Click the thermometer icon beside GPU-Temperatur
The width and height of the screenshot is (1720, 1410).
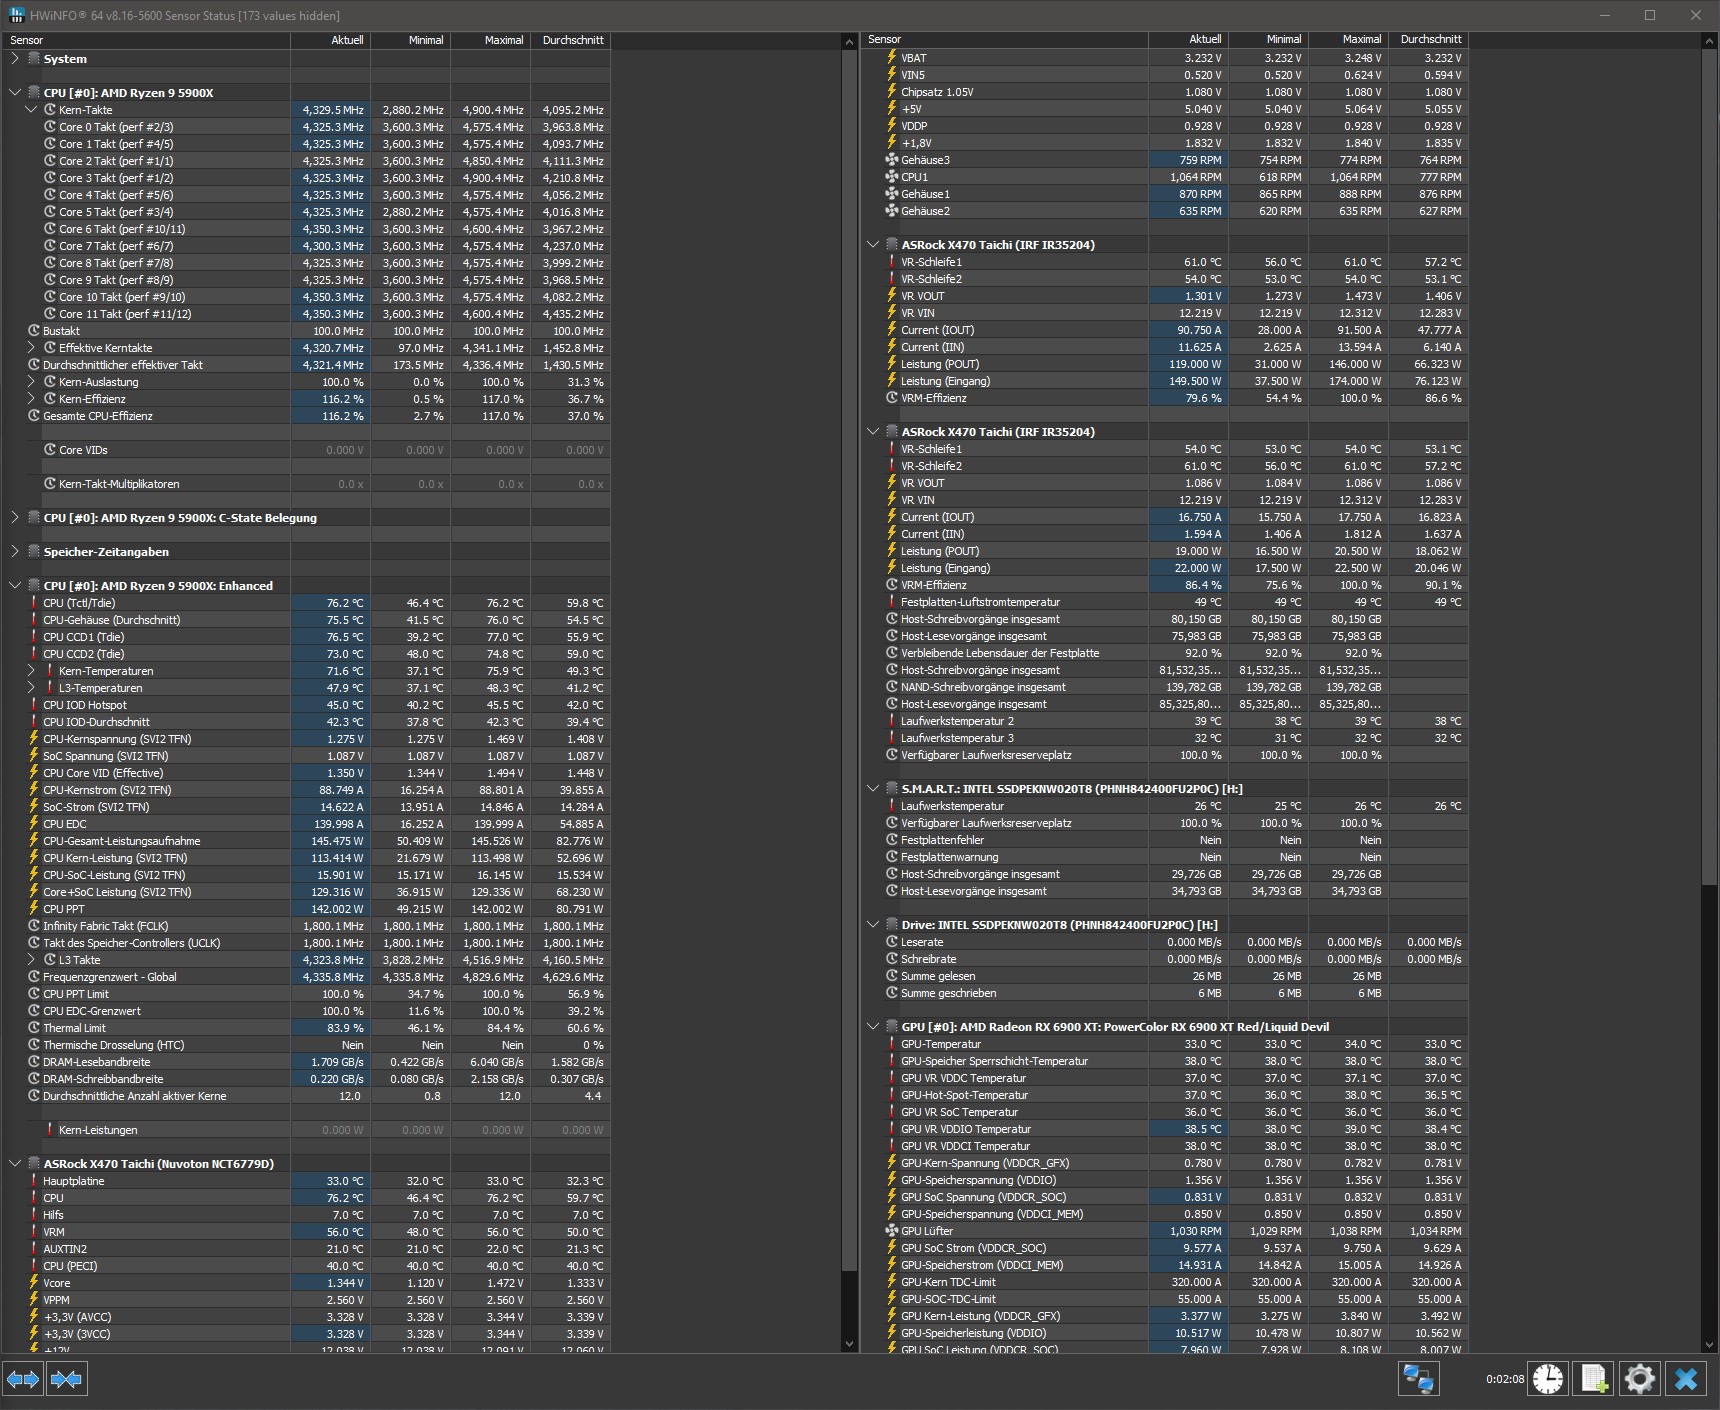892,1044
